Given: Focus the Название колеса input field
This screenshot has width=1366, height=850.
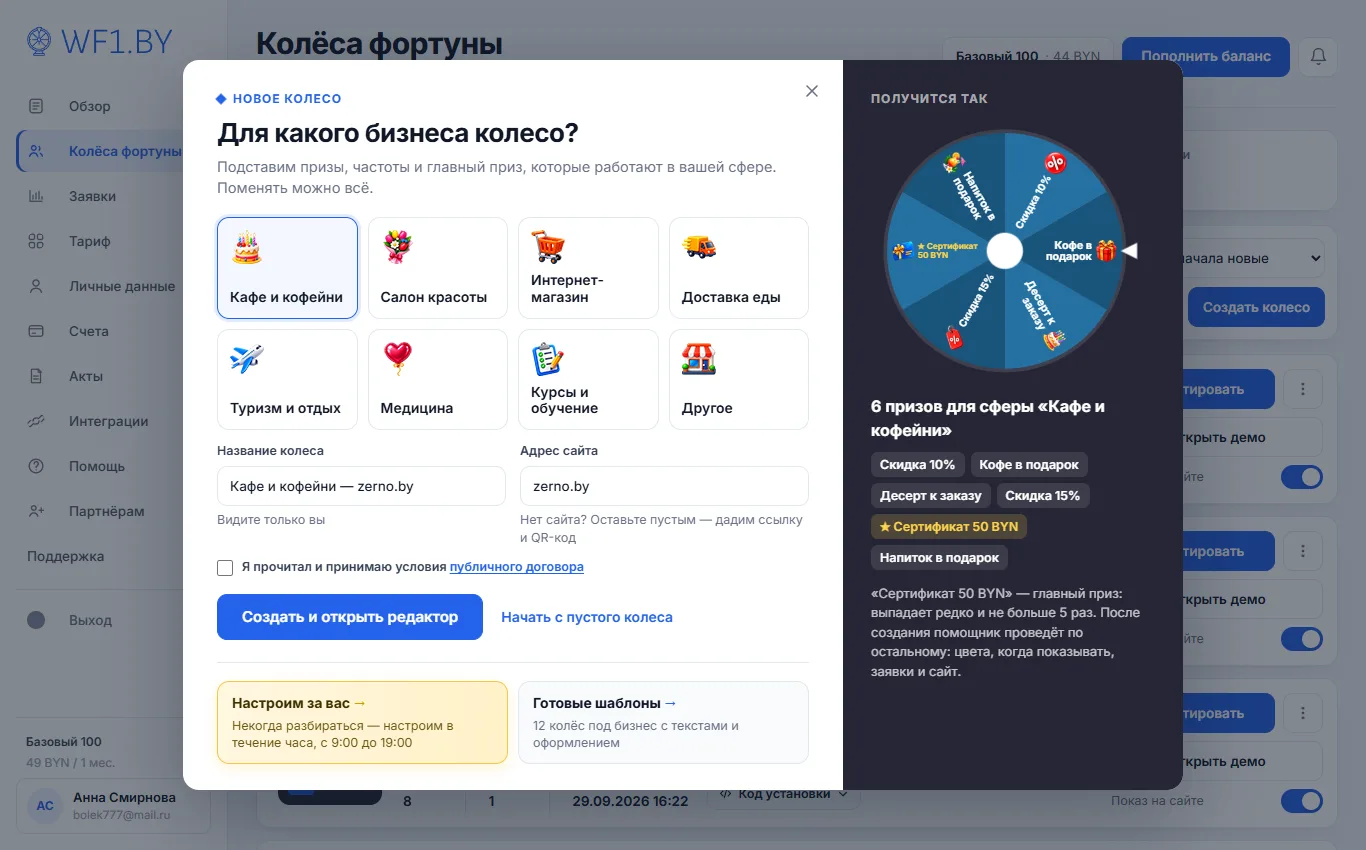Looking at the screenshot, I should (x=361, y=486).
